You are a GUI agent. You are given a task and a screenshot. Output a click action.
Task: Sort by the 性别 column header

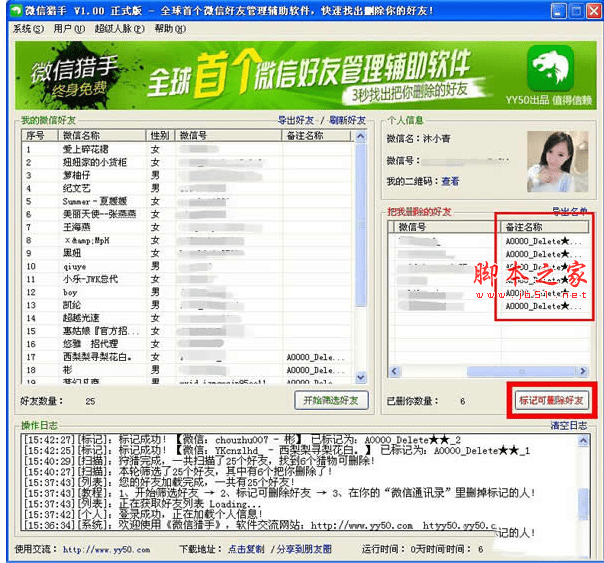(160, 136)
